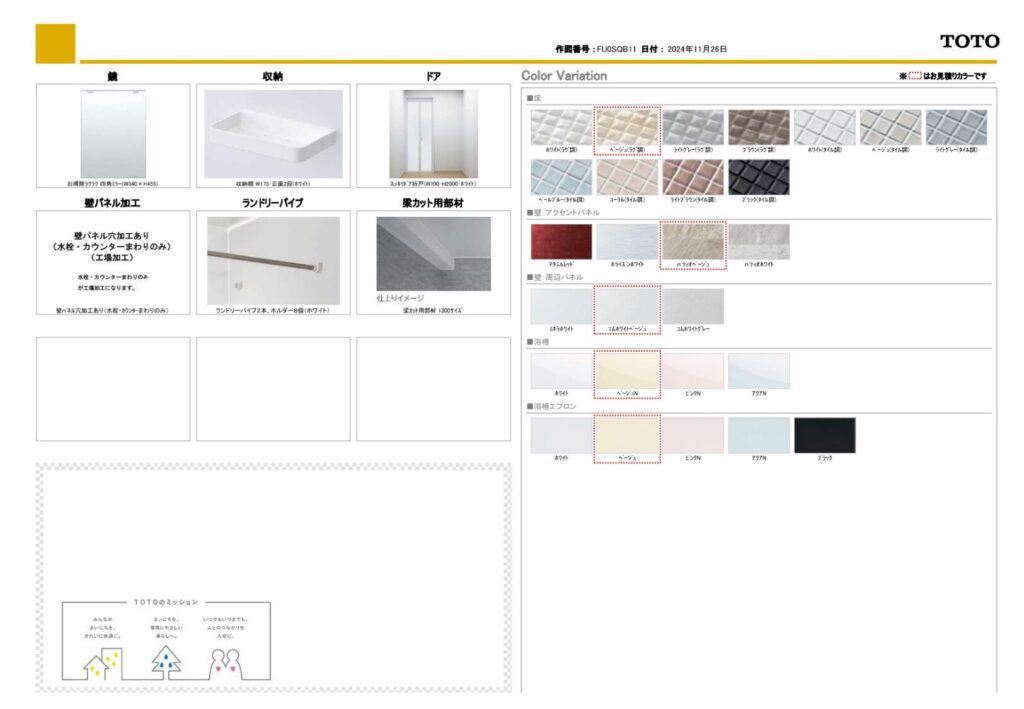Select the black bathtub apron swatch
Image resolution: width=1024 pixels, height=709 pixels.
coord(824,435)
